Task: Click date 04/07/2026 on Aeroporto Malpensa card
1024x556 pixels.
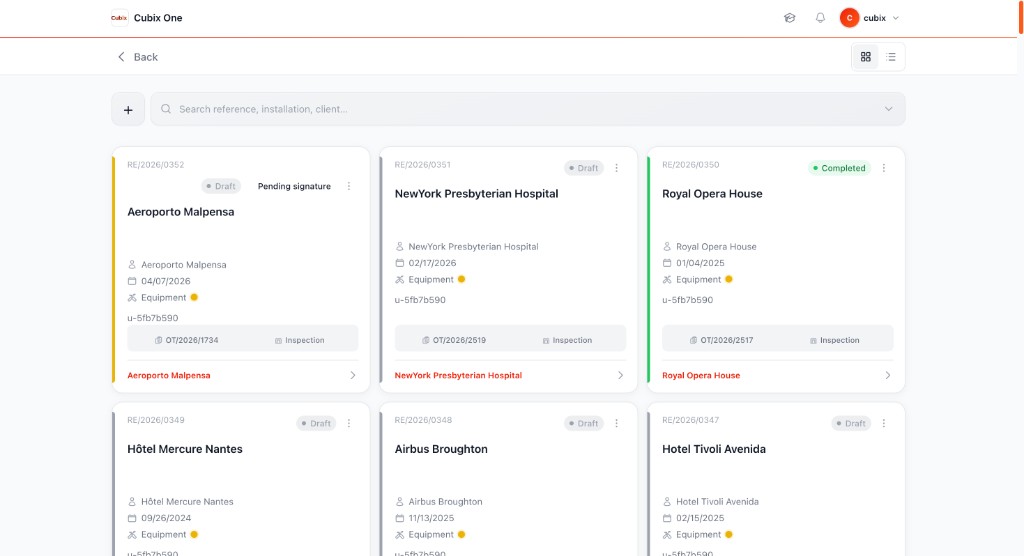Action: point(166,281)
